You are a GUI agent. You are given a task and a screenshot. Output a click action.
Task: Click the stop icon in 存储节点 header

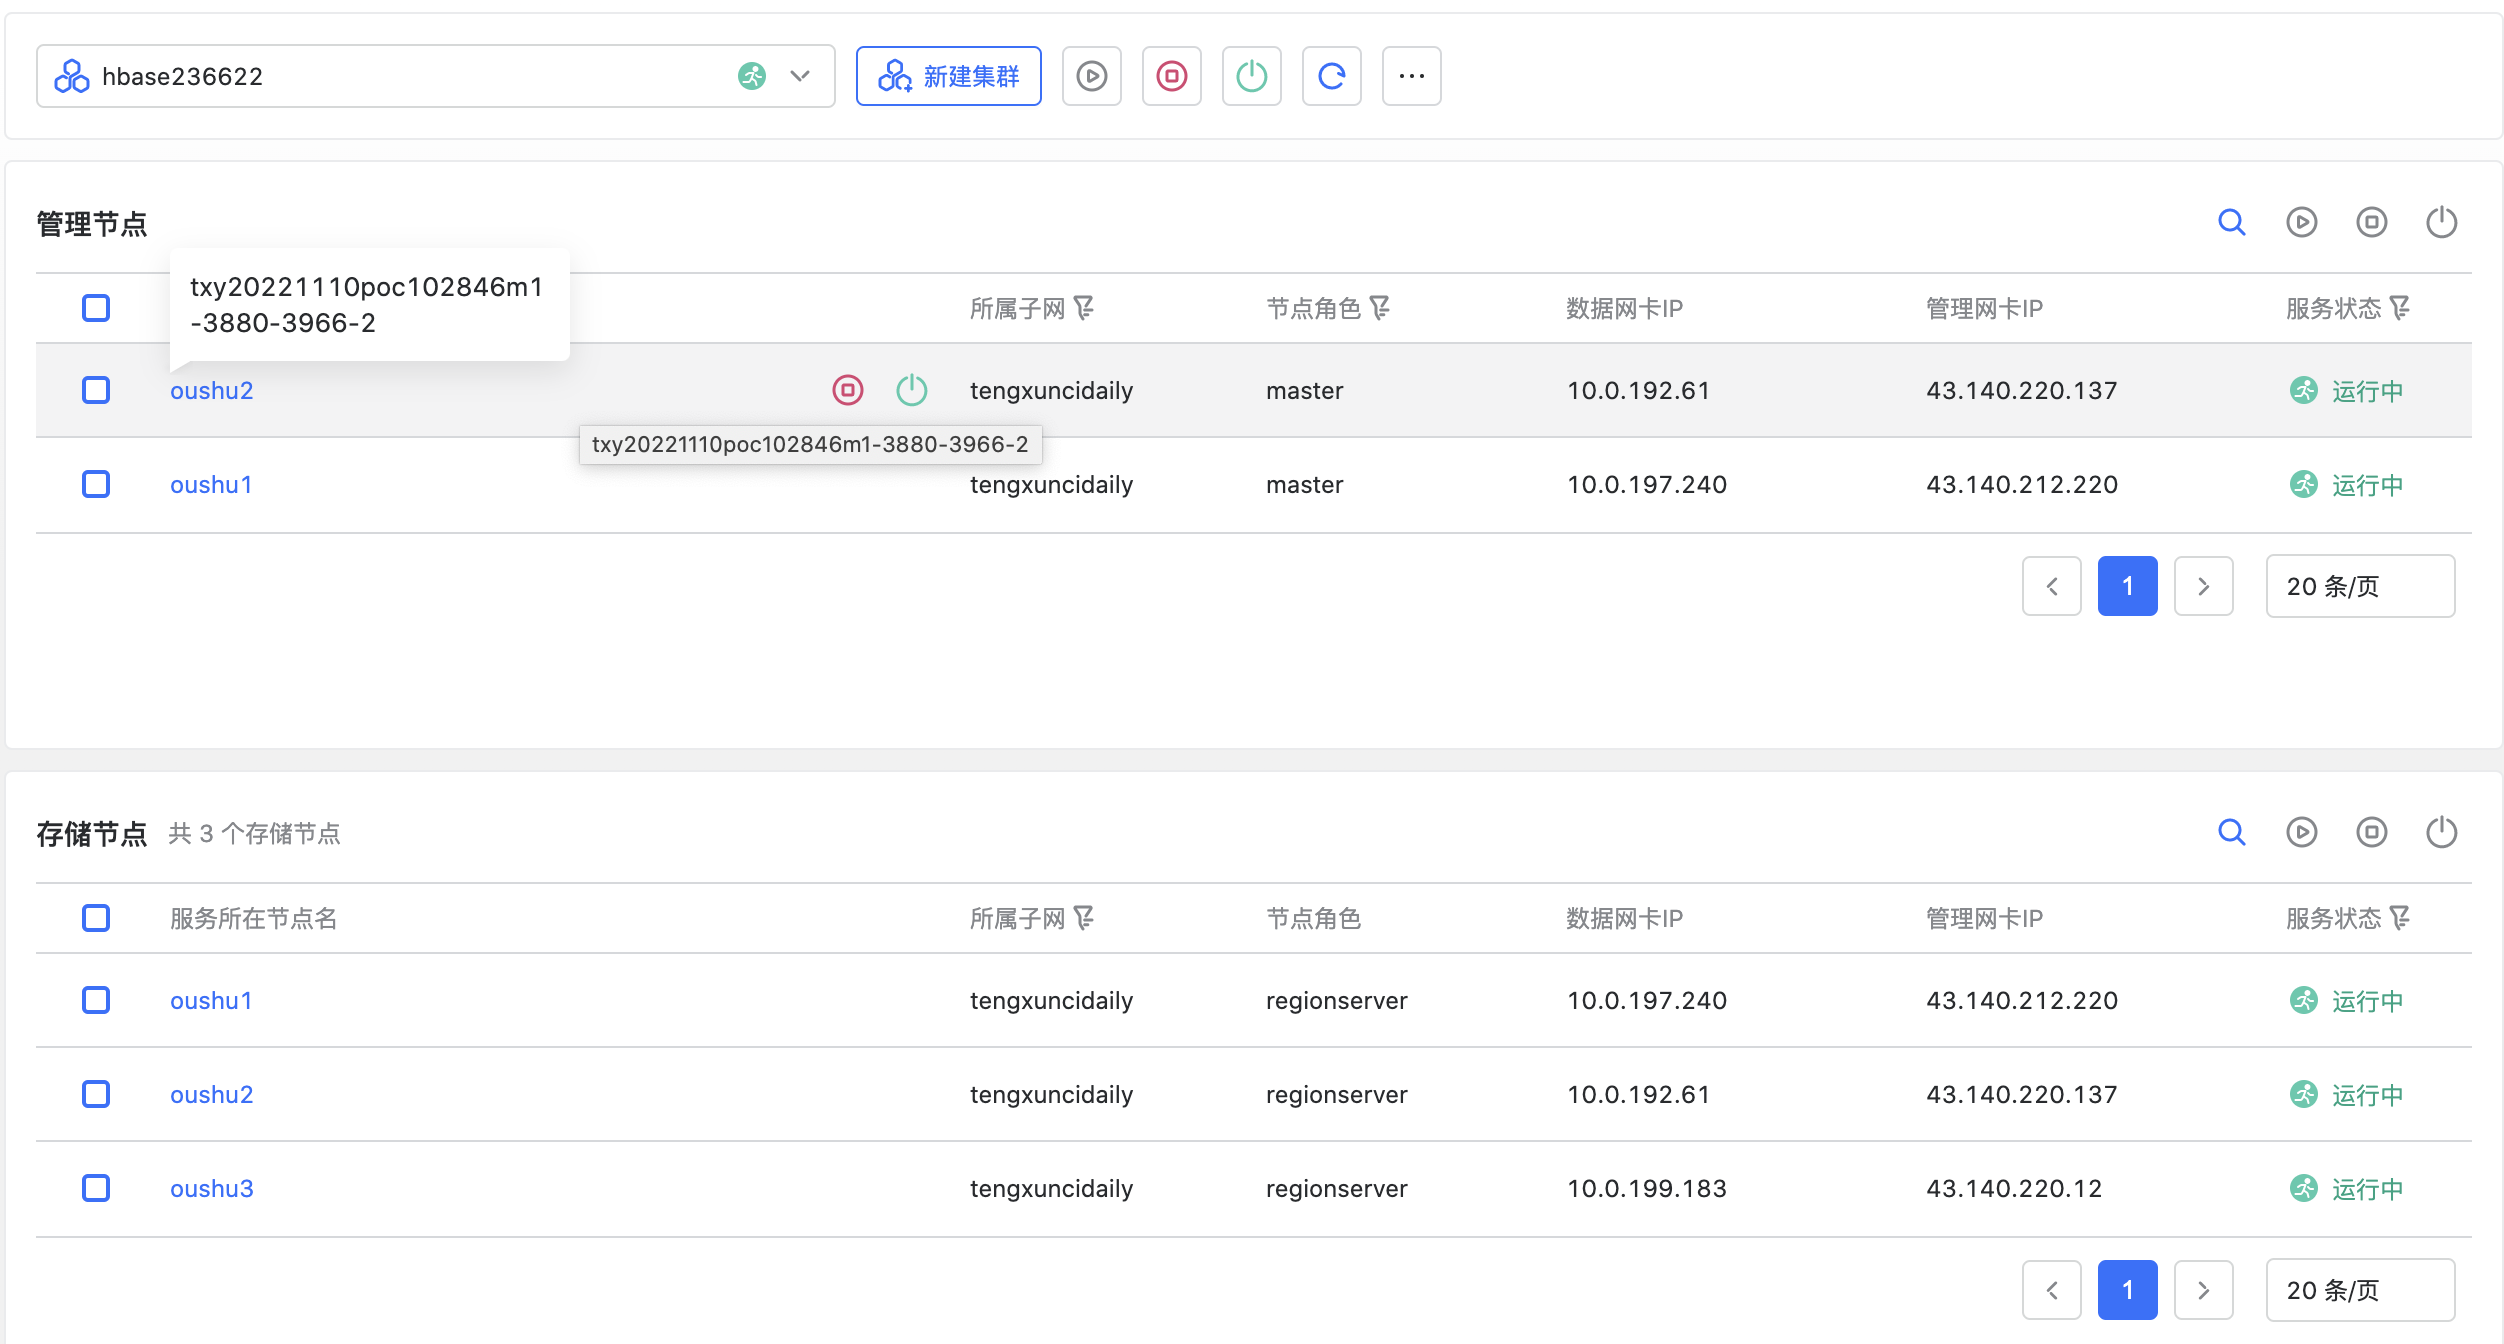2371,832
